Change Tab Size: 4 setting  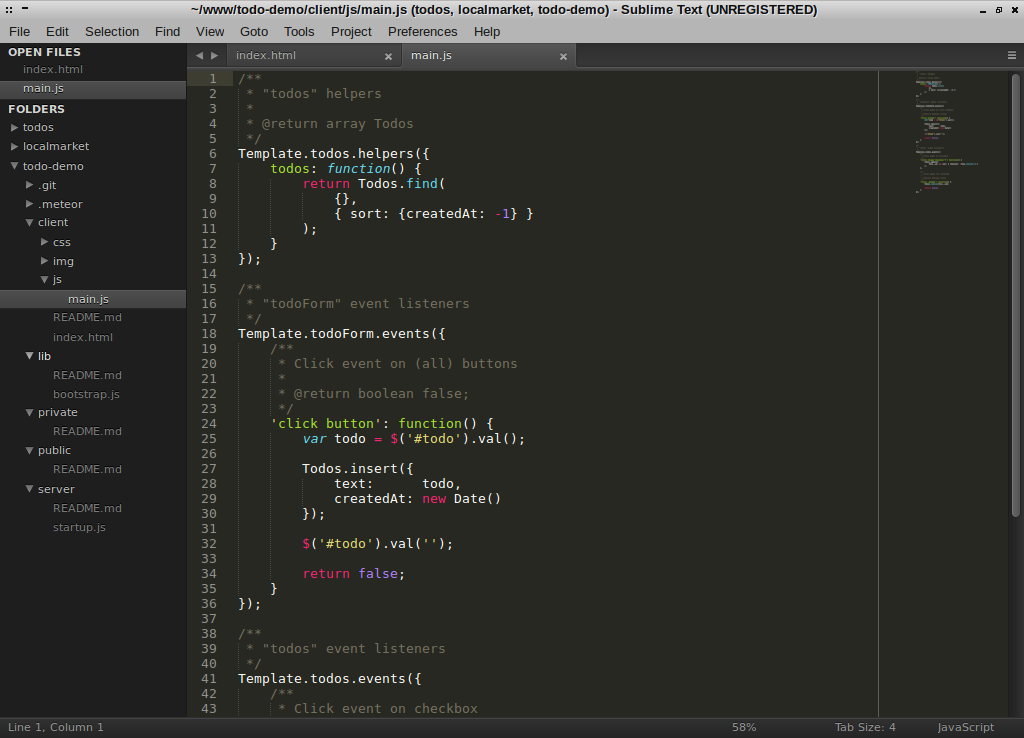point(865,727)
